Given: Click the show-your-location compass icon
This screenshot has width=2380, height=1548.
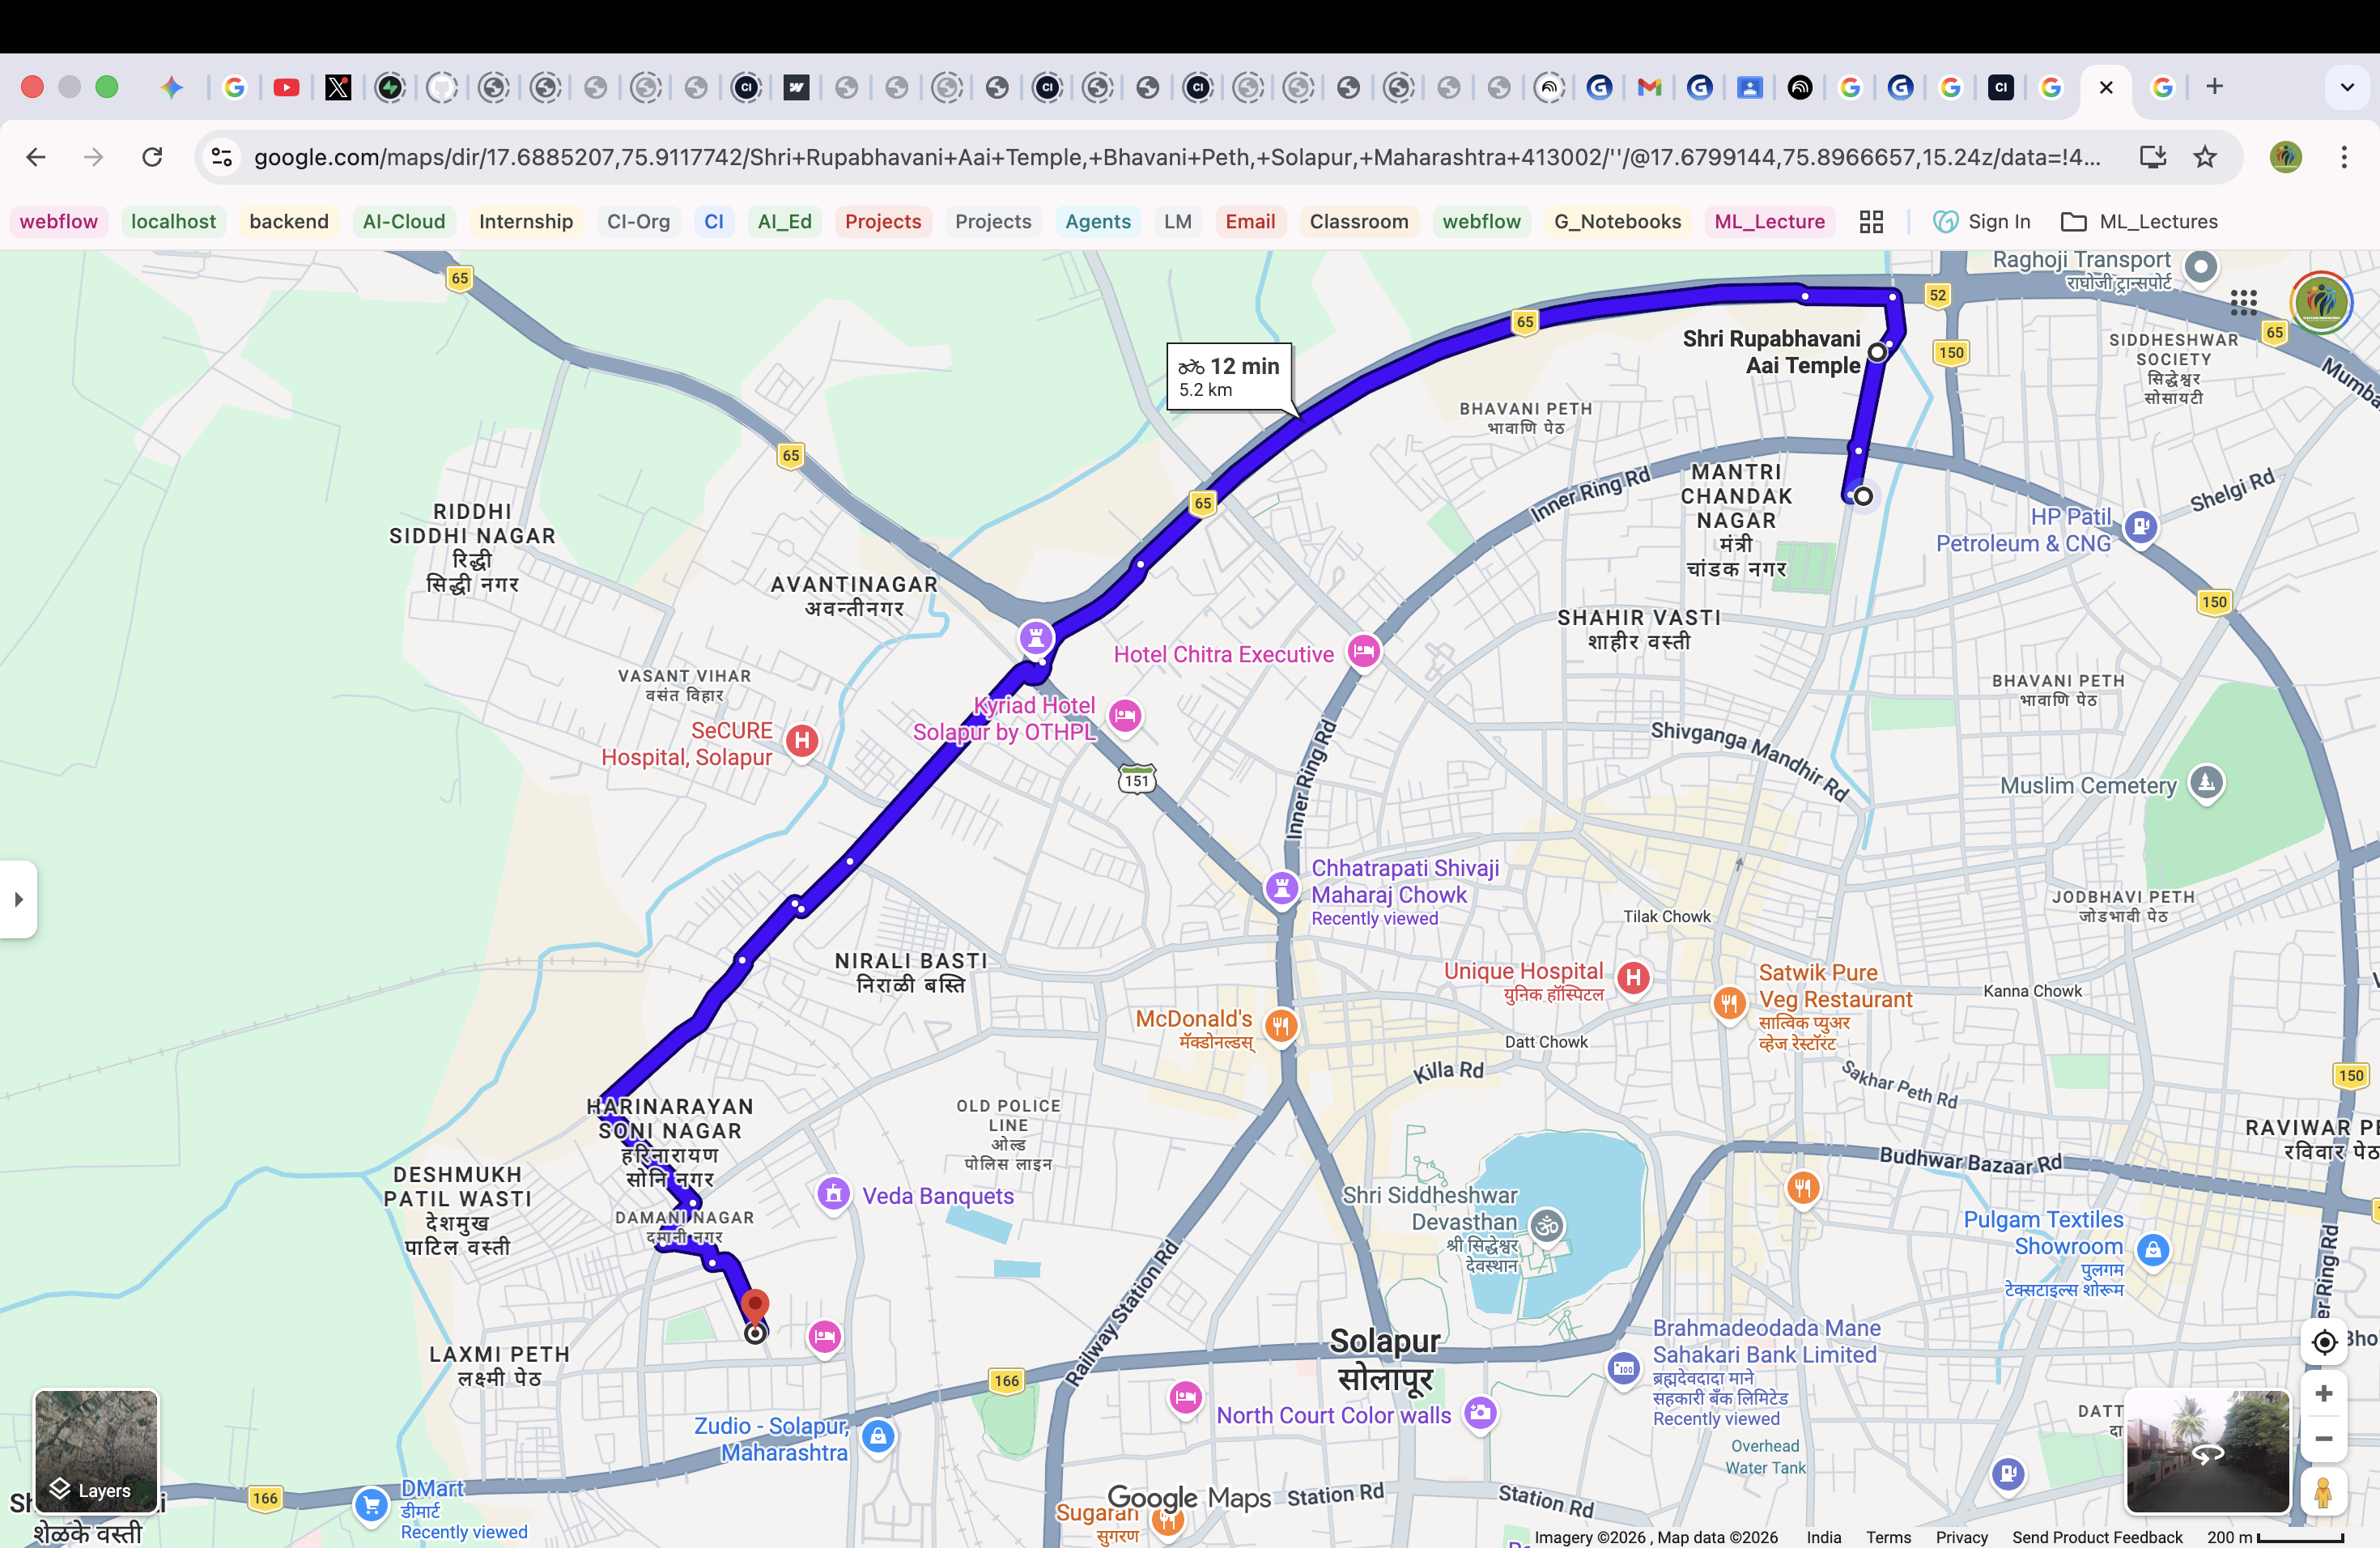Looking at the screenshot, I should [x=2325, y=1342].
